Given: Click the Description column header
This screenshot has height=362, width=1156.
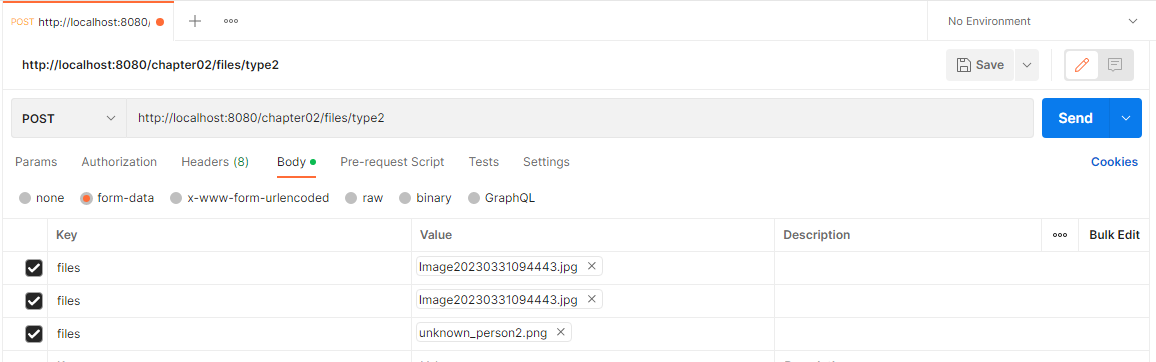Looking at the screenshot, I should click(x=816, y=235).
